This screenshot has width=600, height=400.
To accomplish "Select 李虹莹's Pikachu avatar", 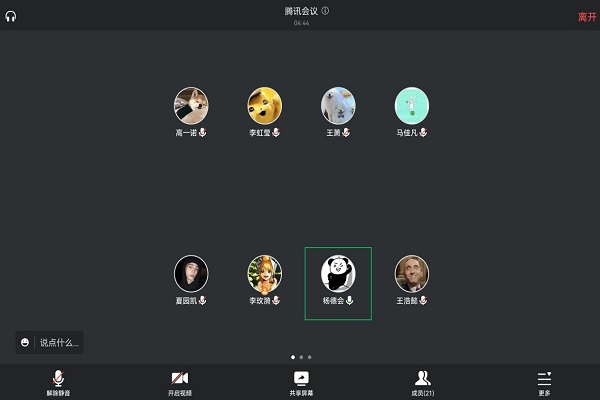I will coord(265,106).
